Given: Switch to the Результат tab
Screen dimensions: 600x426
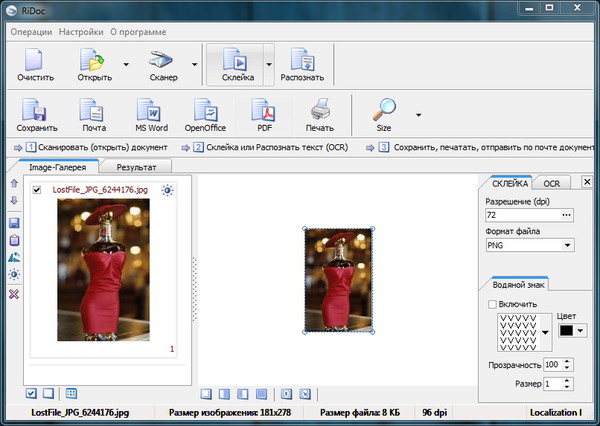Looking at the screenshot, I should point(136,168).
